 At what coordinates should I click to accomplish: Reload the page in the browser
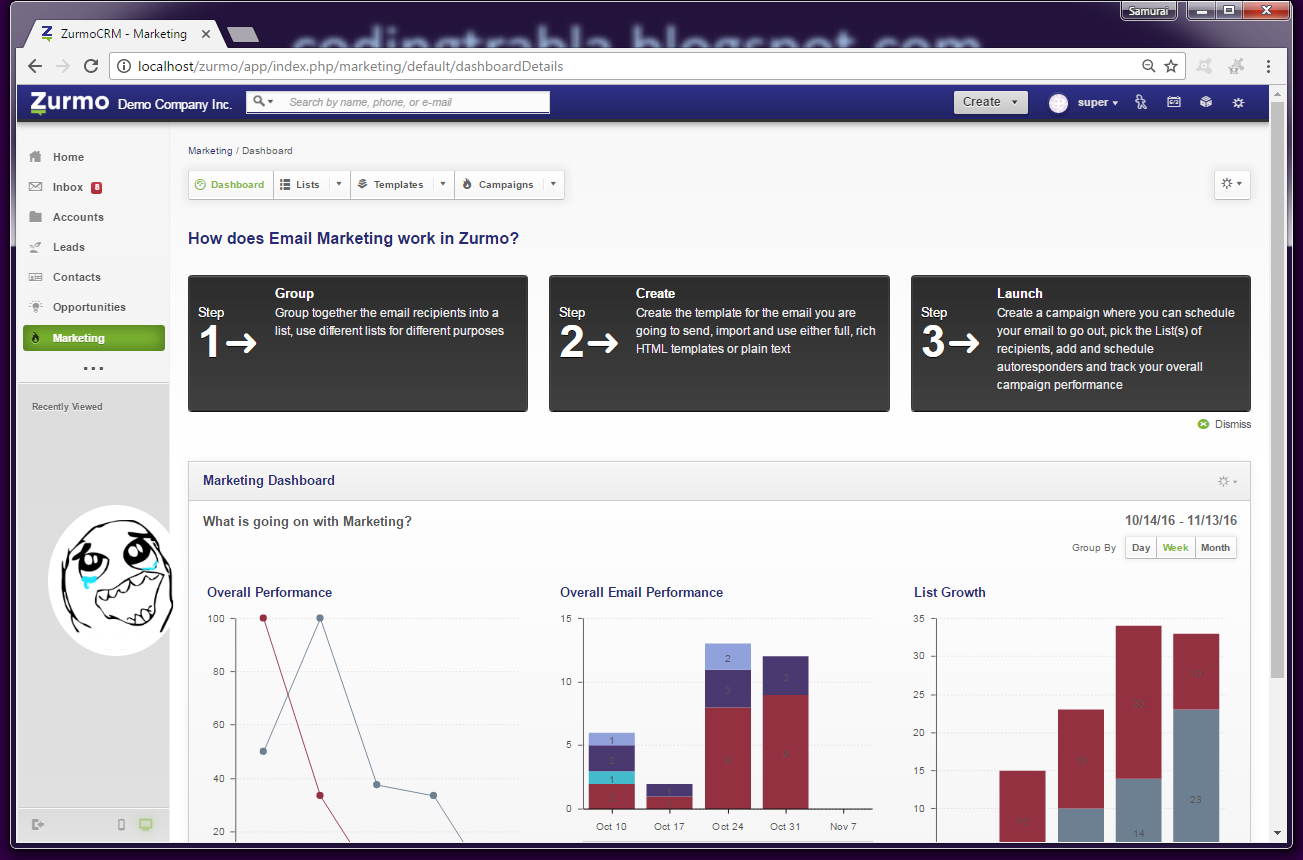91,67
